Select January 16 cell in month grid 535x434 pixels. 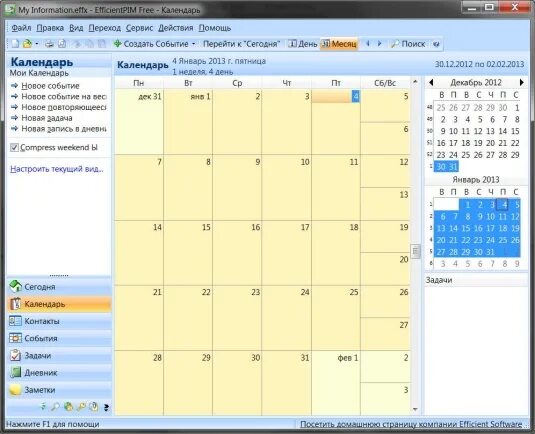pyautogui.click(x=237, y=253)
